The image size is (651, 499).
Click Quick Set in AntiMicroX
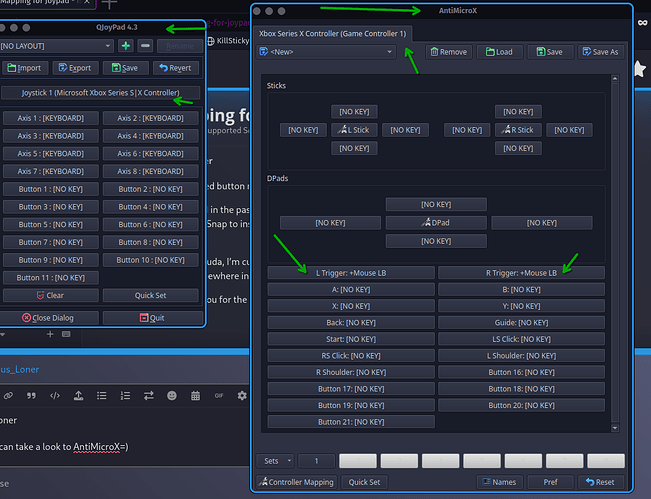point(364,482)
